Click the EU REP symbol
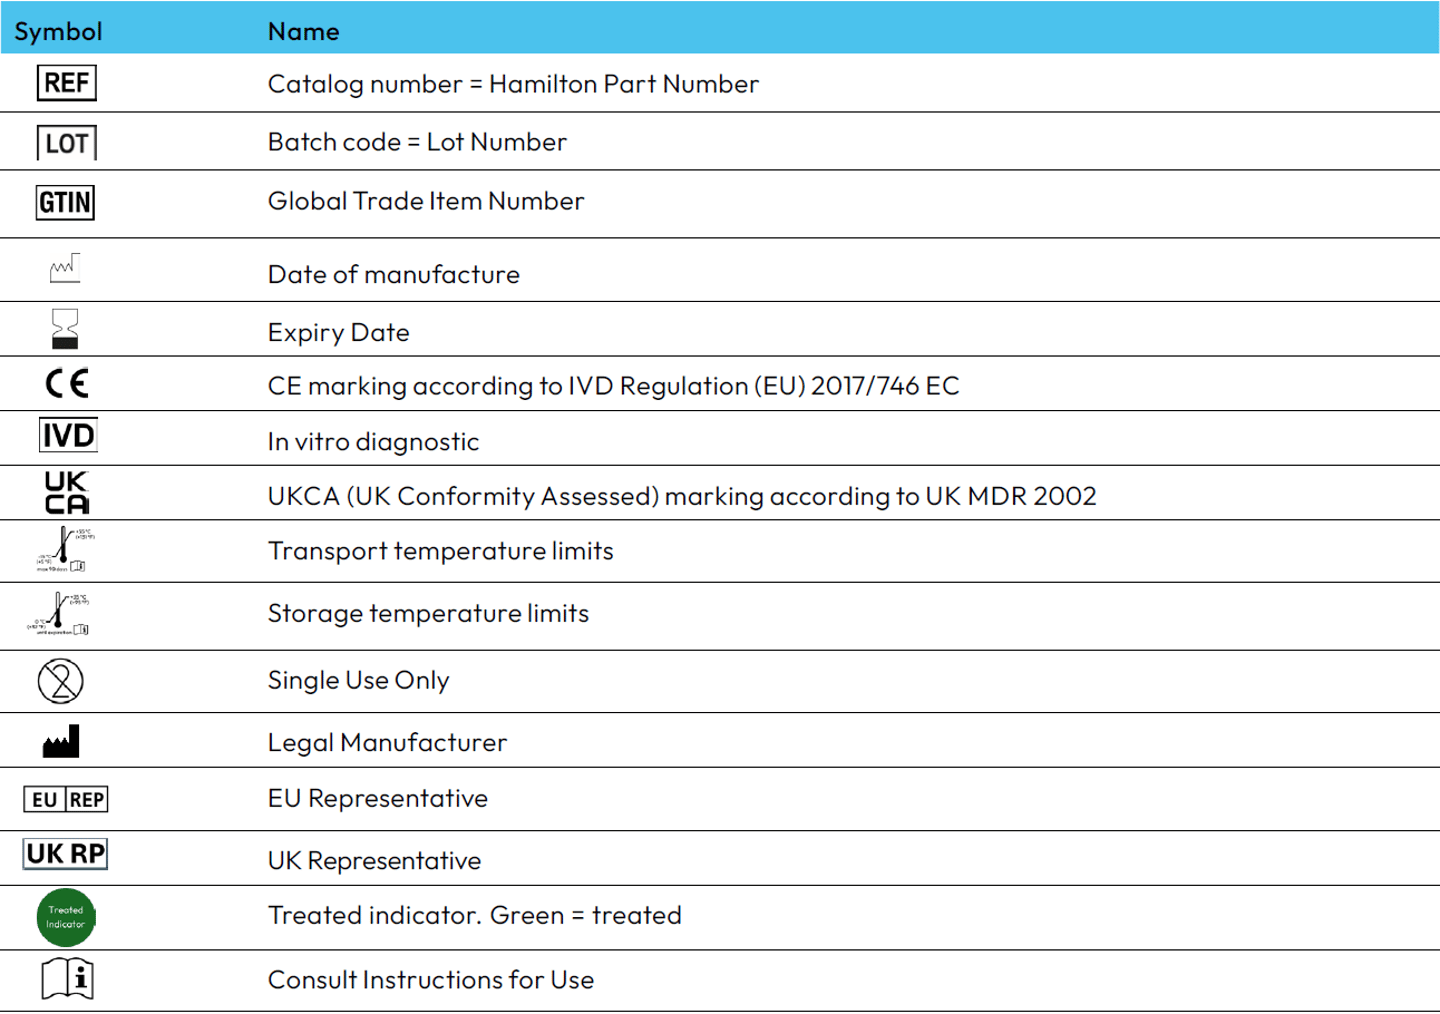Image resolution: width=1440 pixels, height=1014 pixels. tap(66, 799)
